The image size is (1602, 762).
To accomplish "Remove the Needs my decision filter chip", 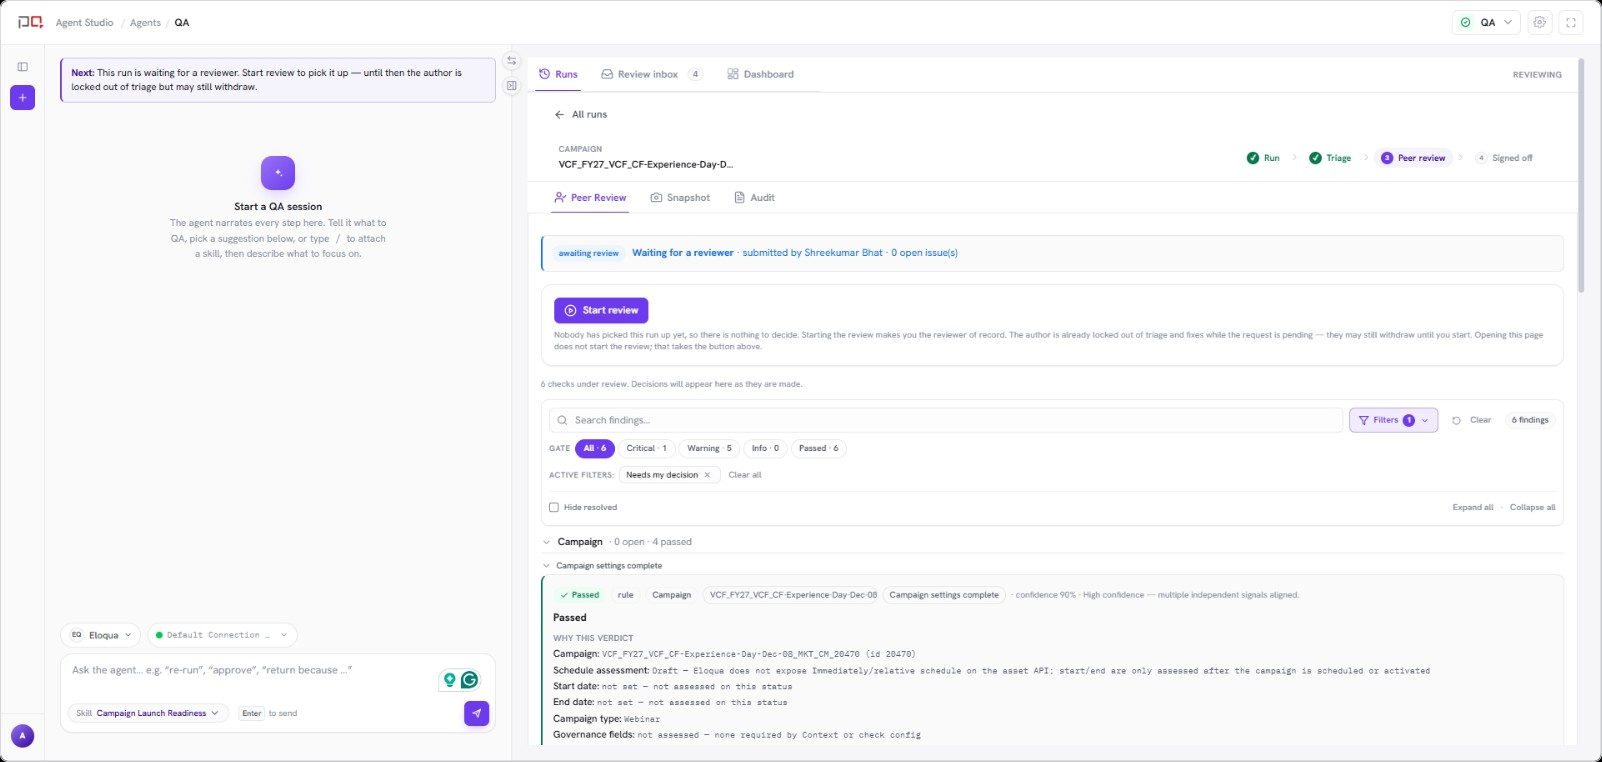I will click(707, 475).
